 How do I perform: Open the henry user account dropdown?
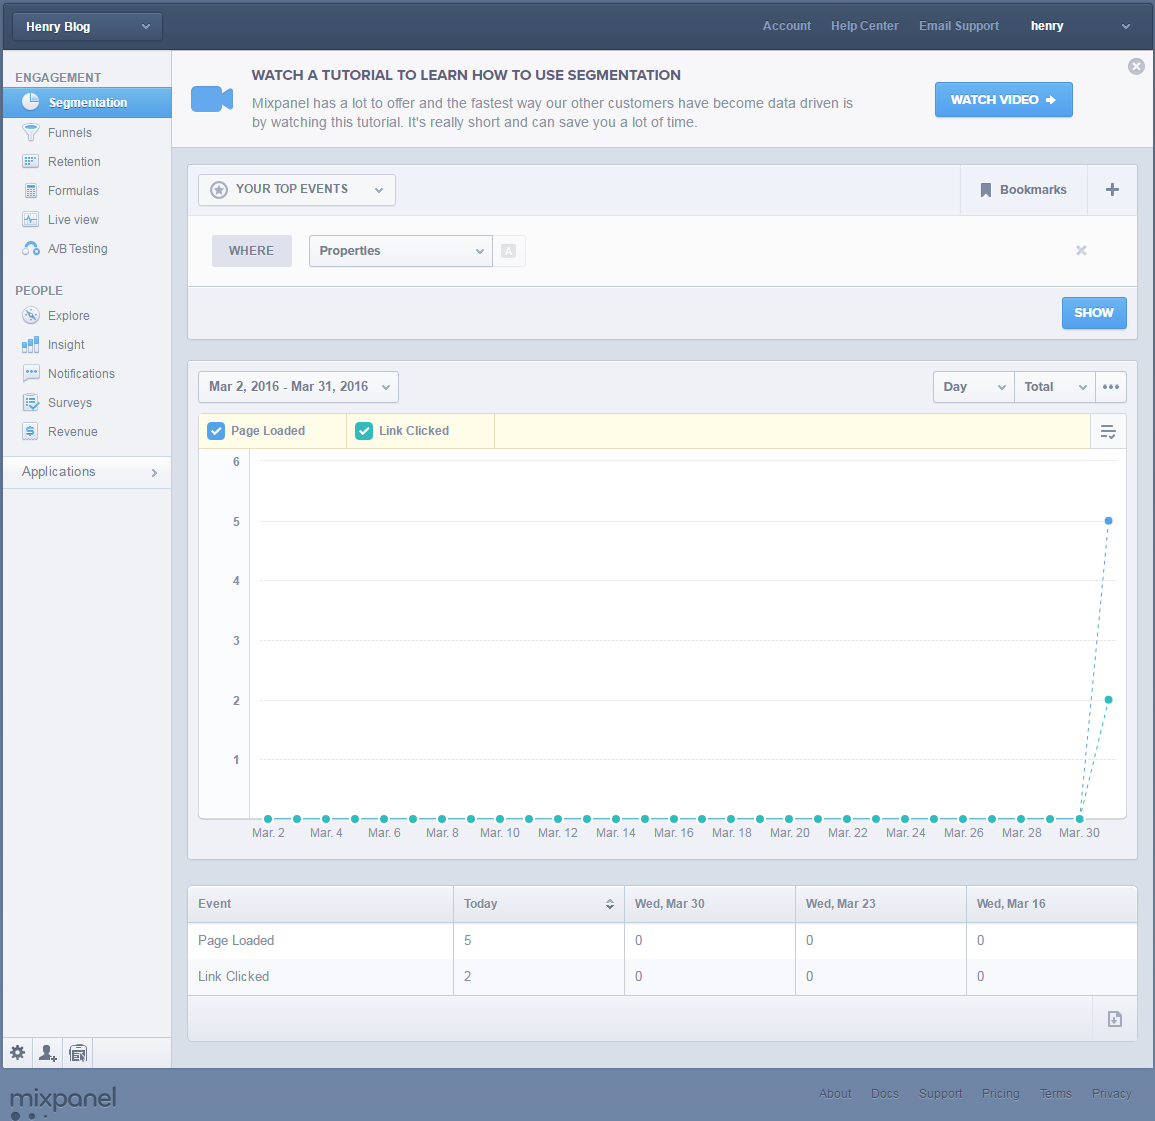1080,26
